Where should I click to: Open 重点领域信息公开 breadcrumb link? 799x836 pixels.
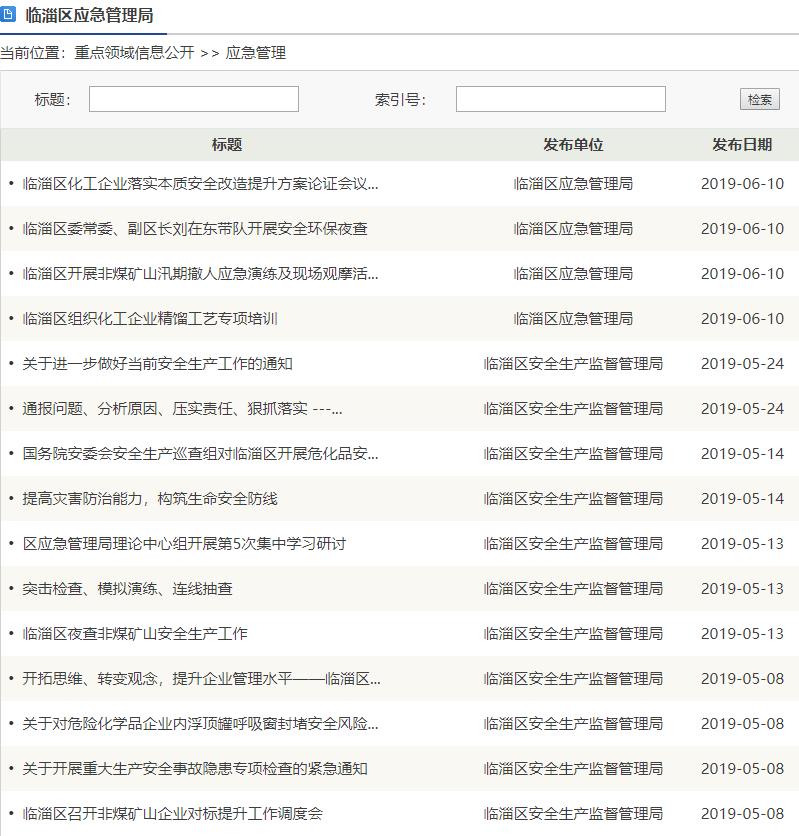click(134, 53)
